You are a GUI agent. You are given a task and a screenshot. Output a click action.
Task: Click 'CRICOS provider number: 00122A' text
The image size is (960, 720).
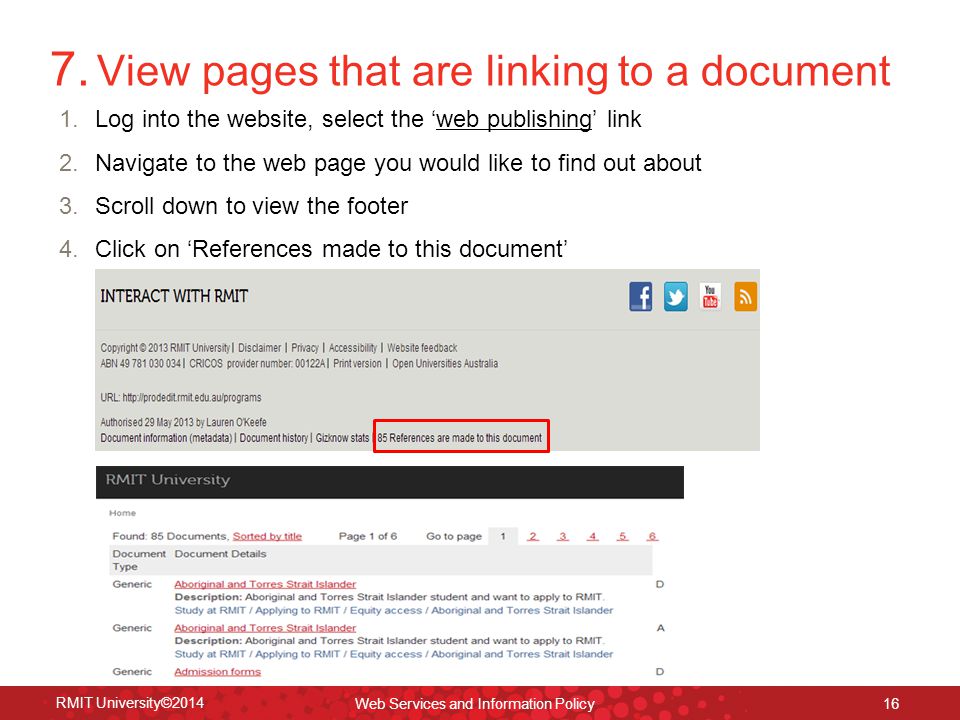pyautogui.click(x=257, y=363)
